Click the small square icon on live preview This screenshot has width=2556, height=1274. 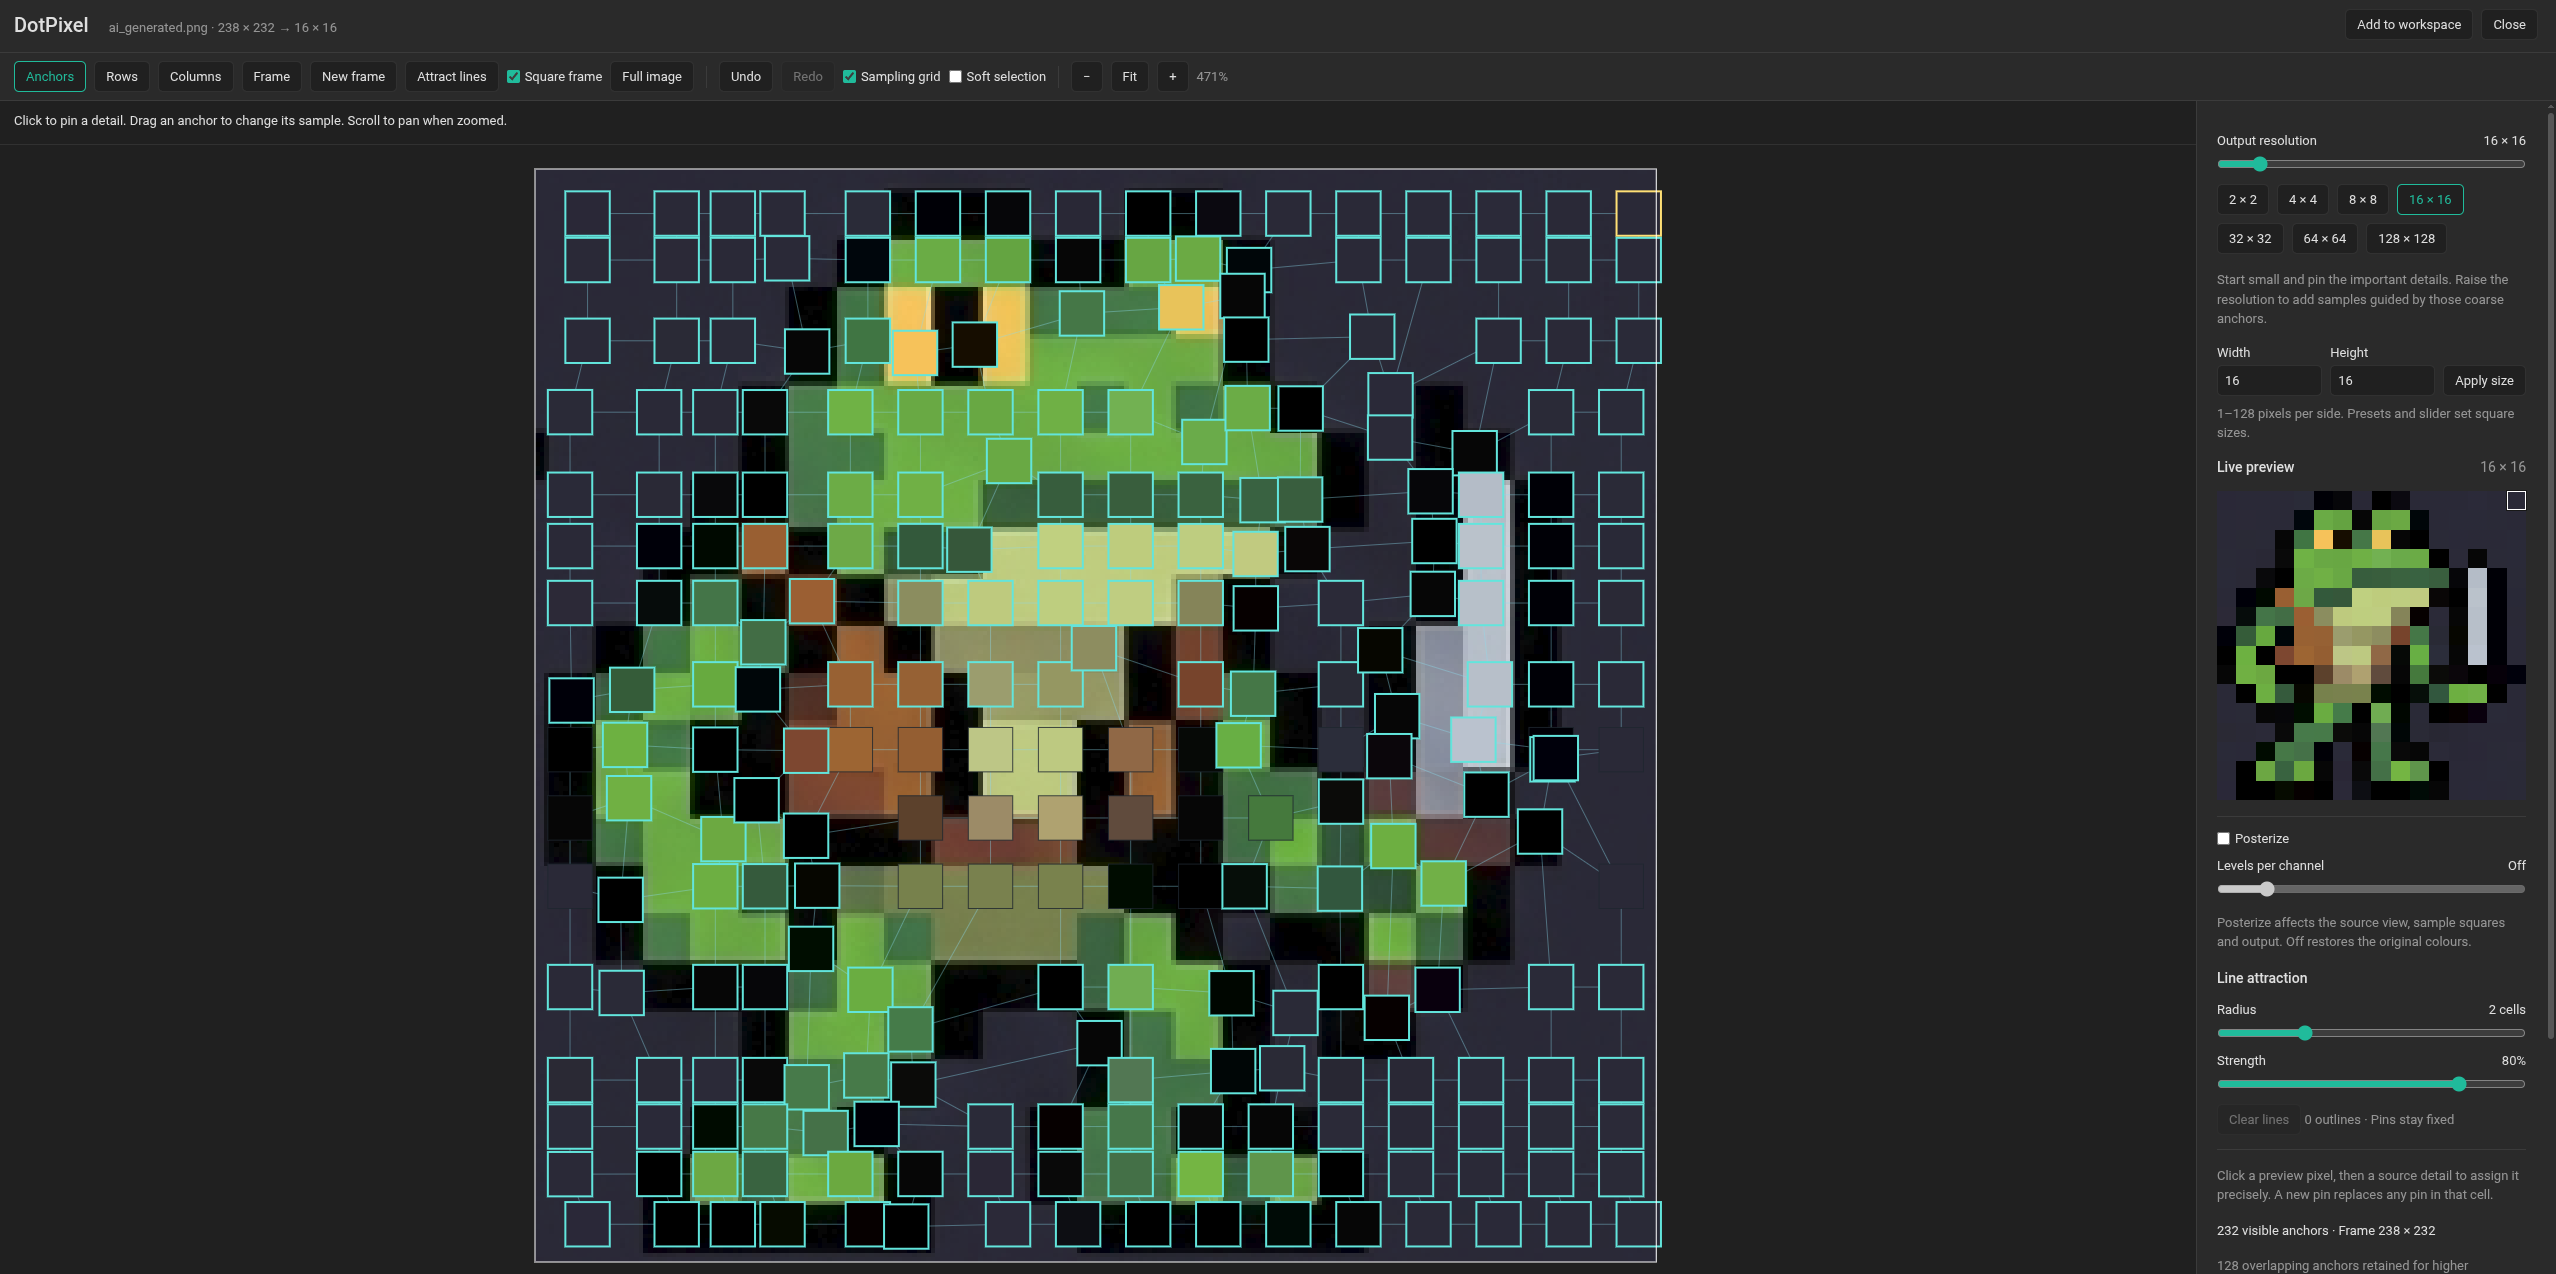click(2516, 501)
